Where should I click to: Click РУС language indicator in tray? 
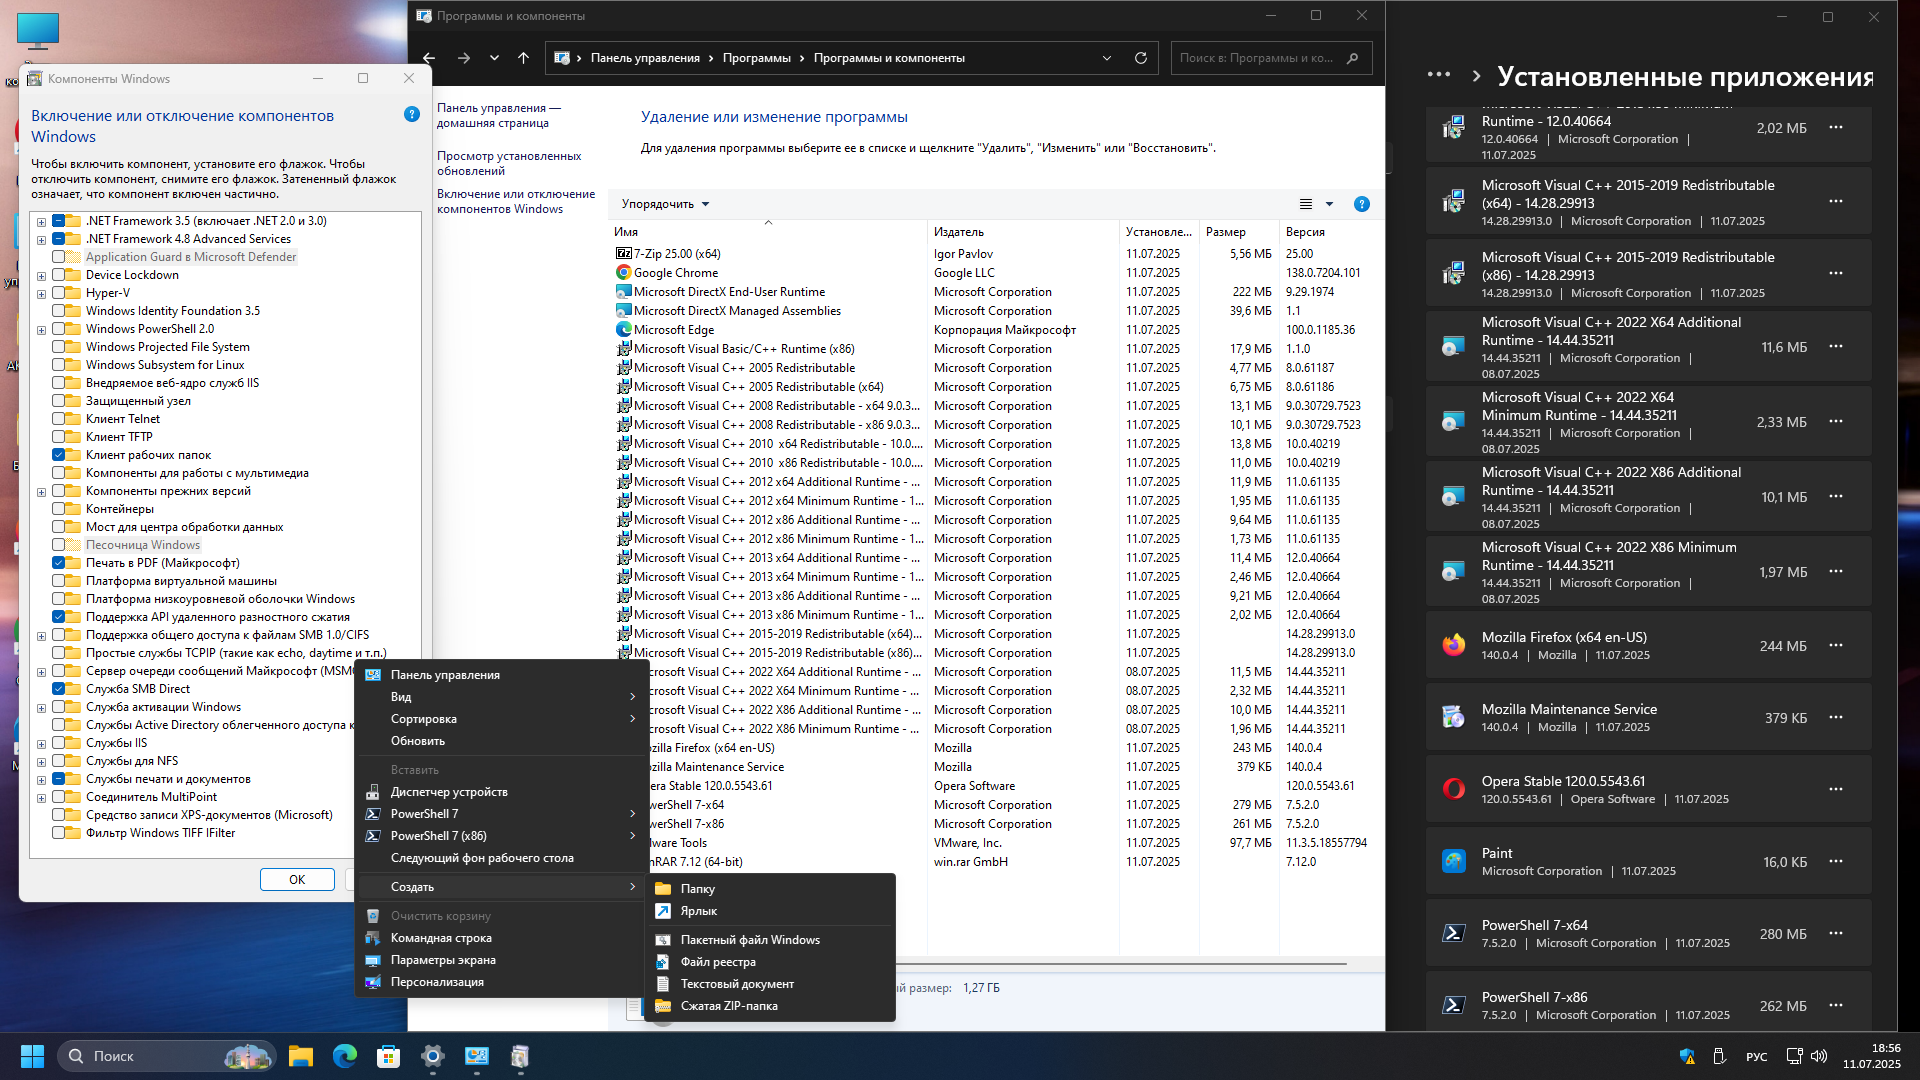coord(1756,1057)
